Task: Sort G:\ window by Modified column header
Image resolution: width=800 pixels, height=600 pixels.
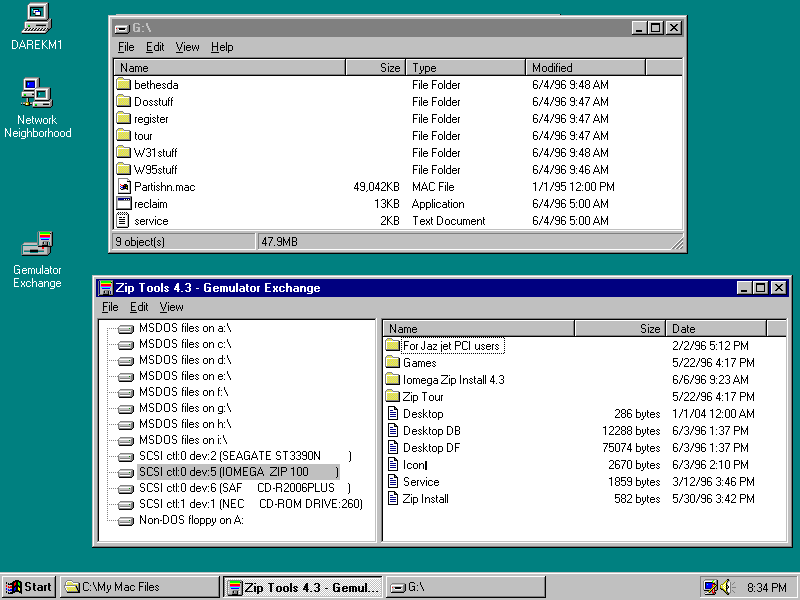Action: [586, 67]
